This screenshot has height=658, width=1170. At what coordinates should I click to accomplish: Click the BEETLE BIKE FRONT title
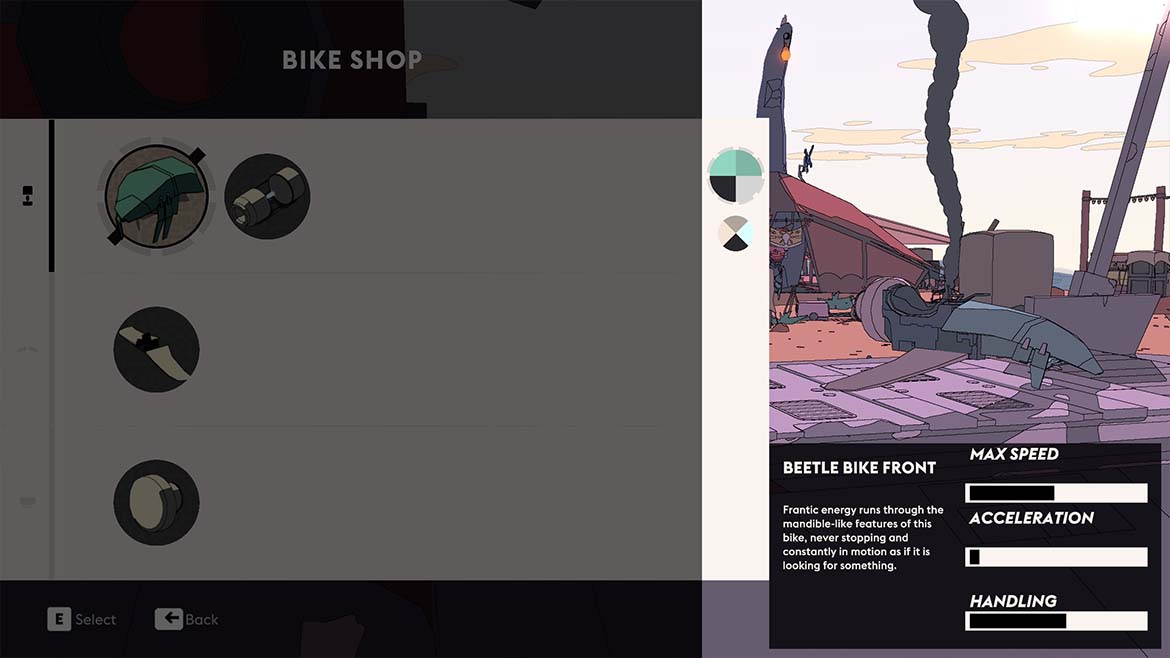coord(859,468)
